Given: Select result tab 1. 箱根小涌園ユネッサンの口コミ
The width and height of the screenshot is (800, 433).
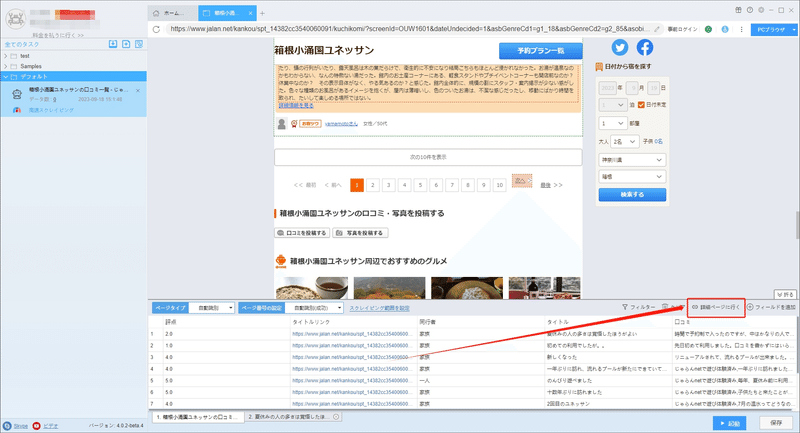Looking at the screenshot, I should click(197, 417).
